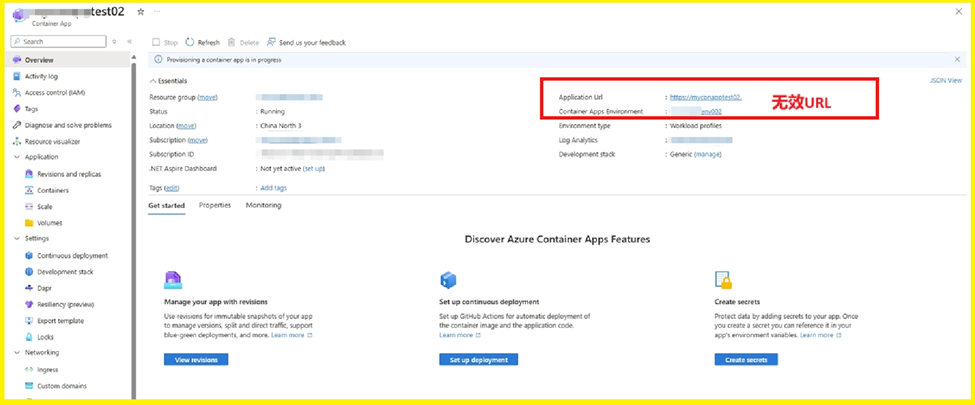
Task: Collapse the Essentials section
Action: tap(152, 80)
